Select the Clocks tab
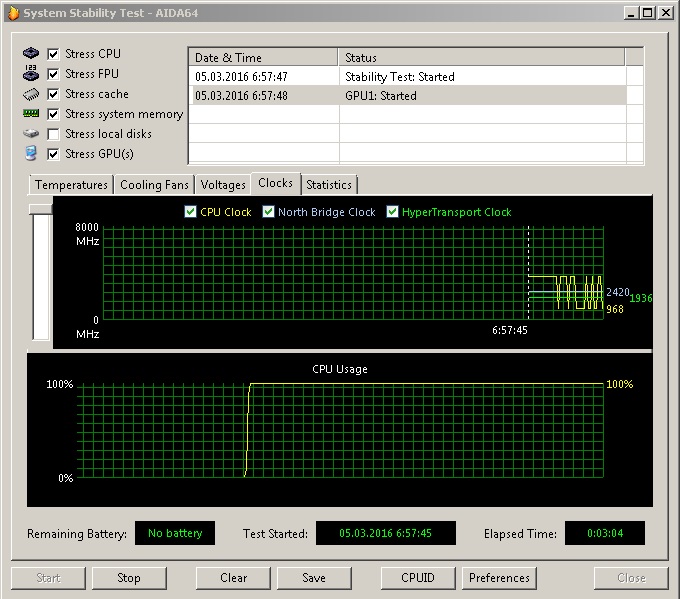680x599 pixels. (275, 183)
